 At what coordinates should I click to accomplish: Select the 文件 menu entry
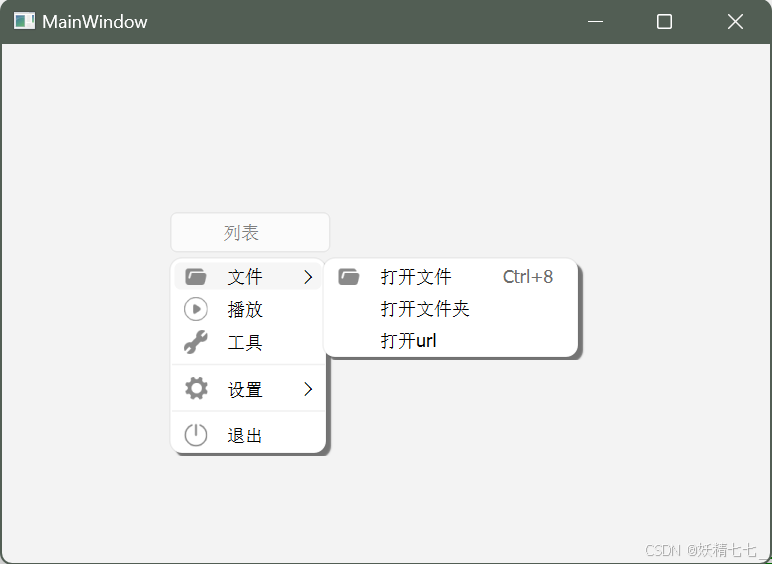point(248,277)
